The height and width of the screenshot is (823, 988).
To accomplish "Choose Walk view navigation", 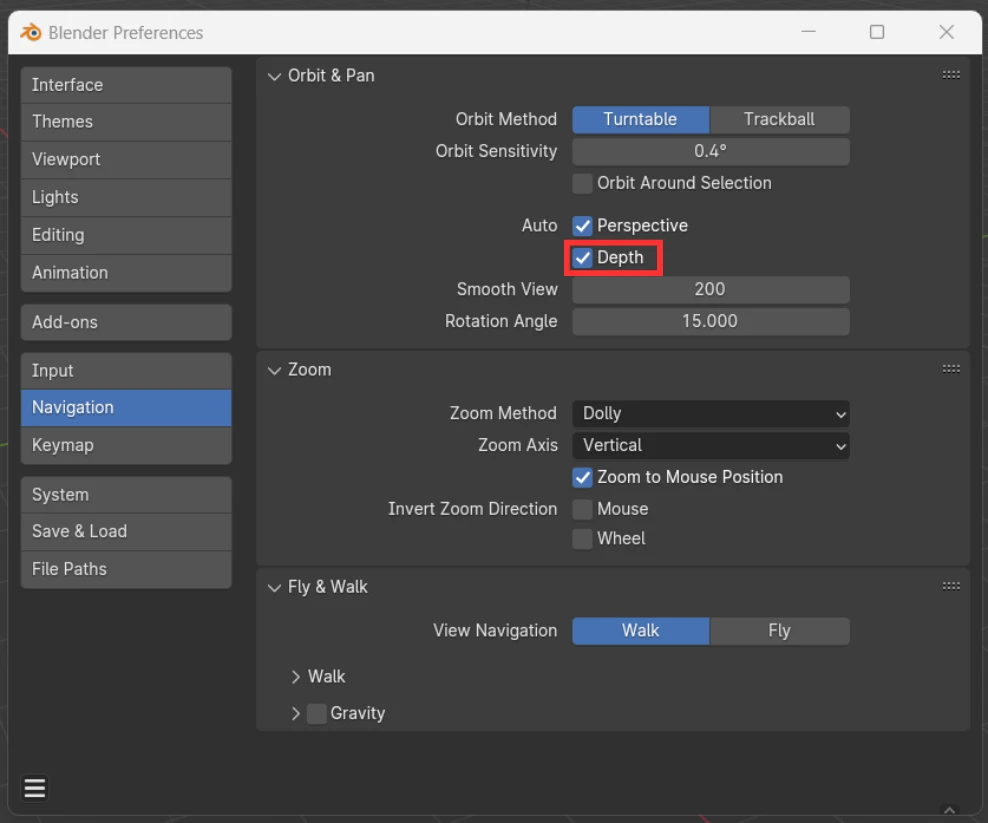I will tap(641, 631).
